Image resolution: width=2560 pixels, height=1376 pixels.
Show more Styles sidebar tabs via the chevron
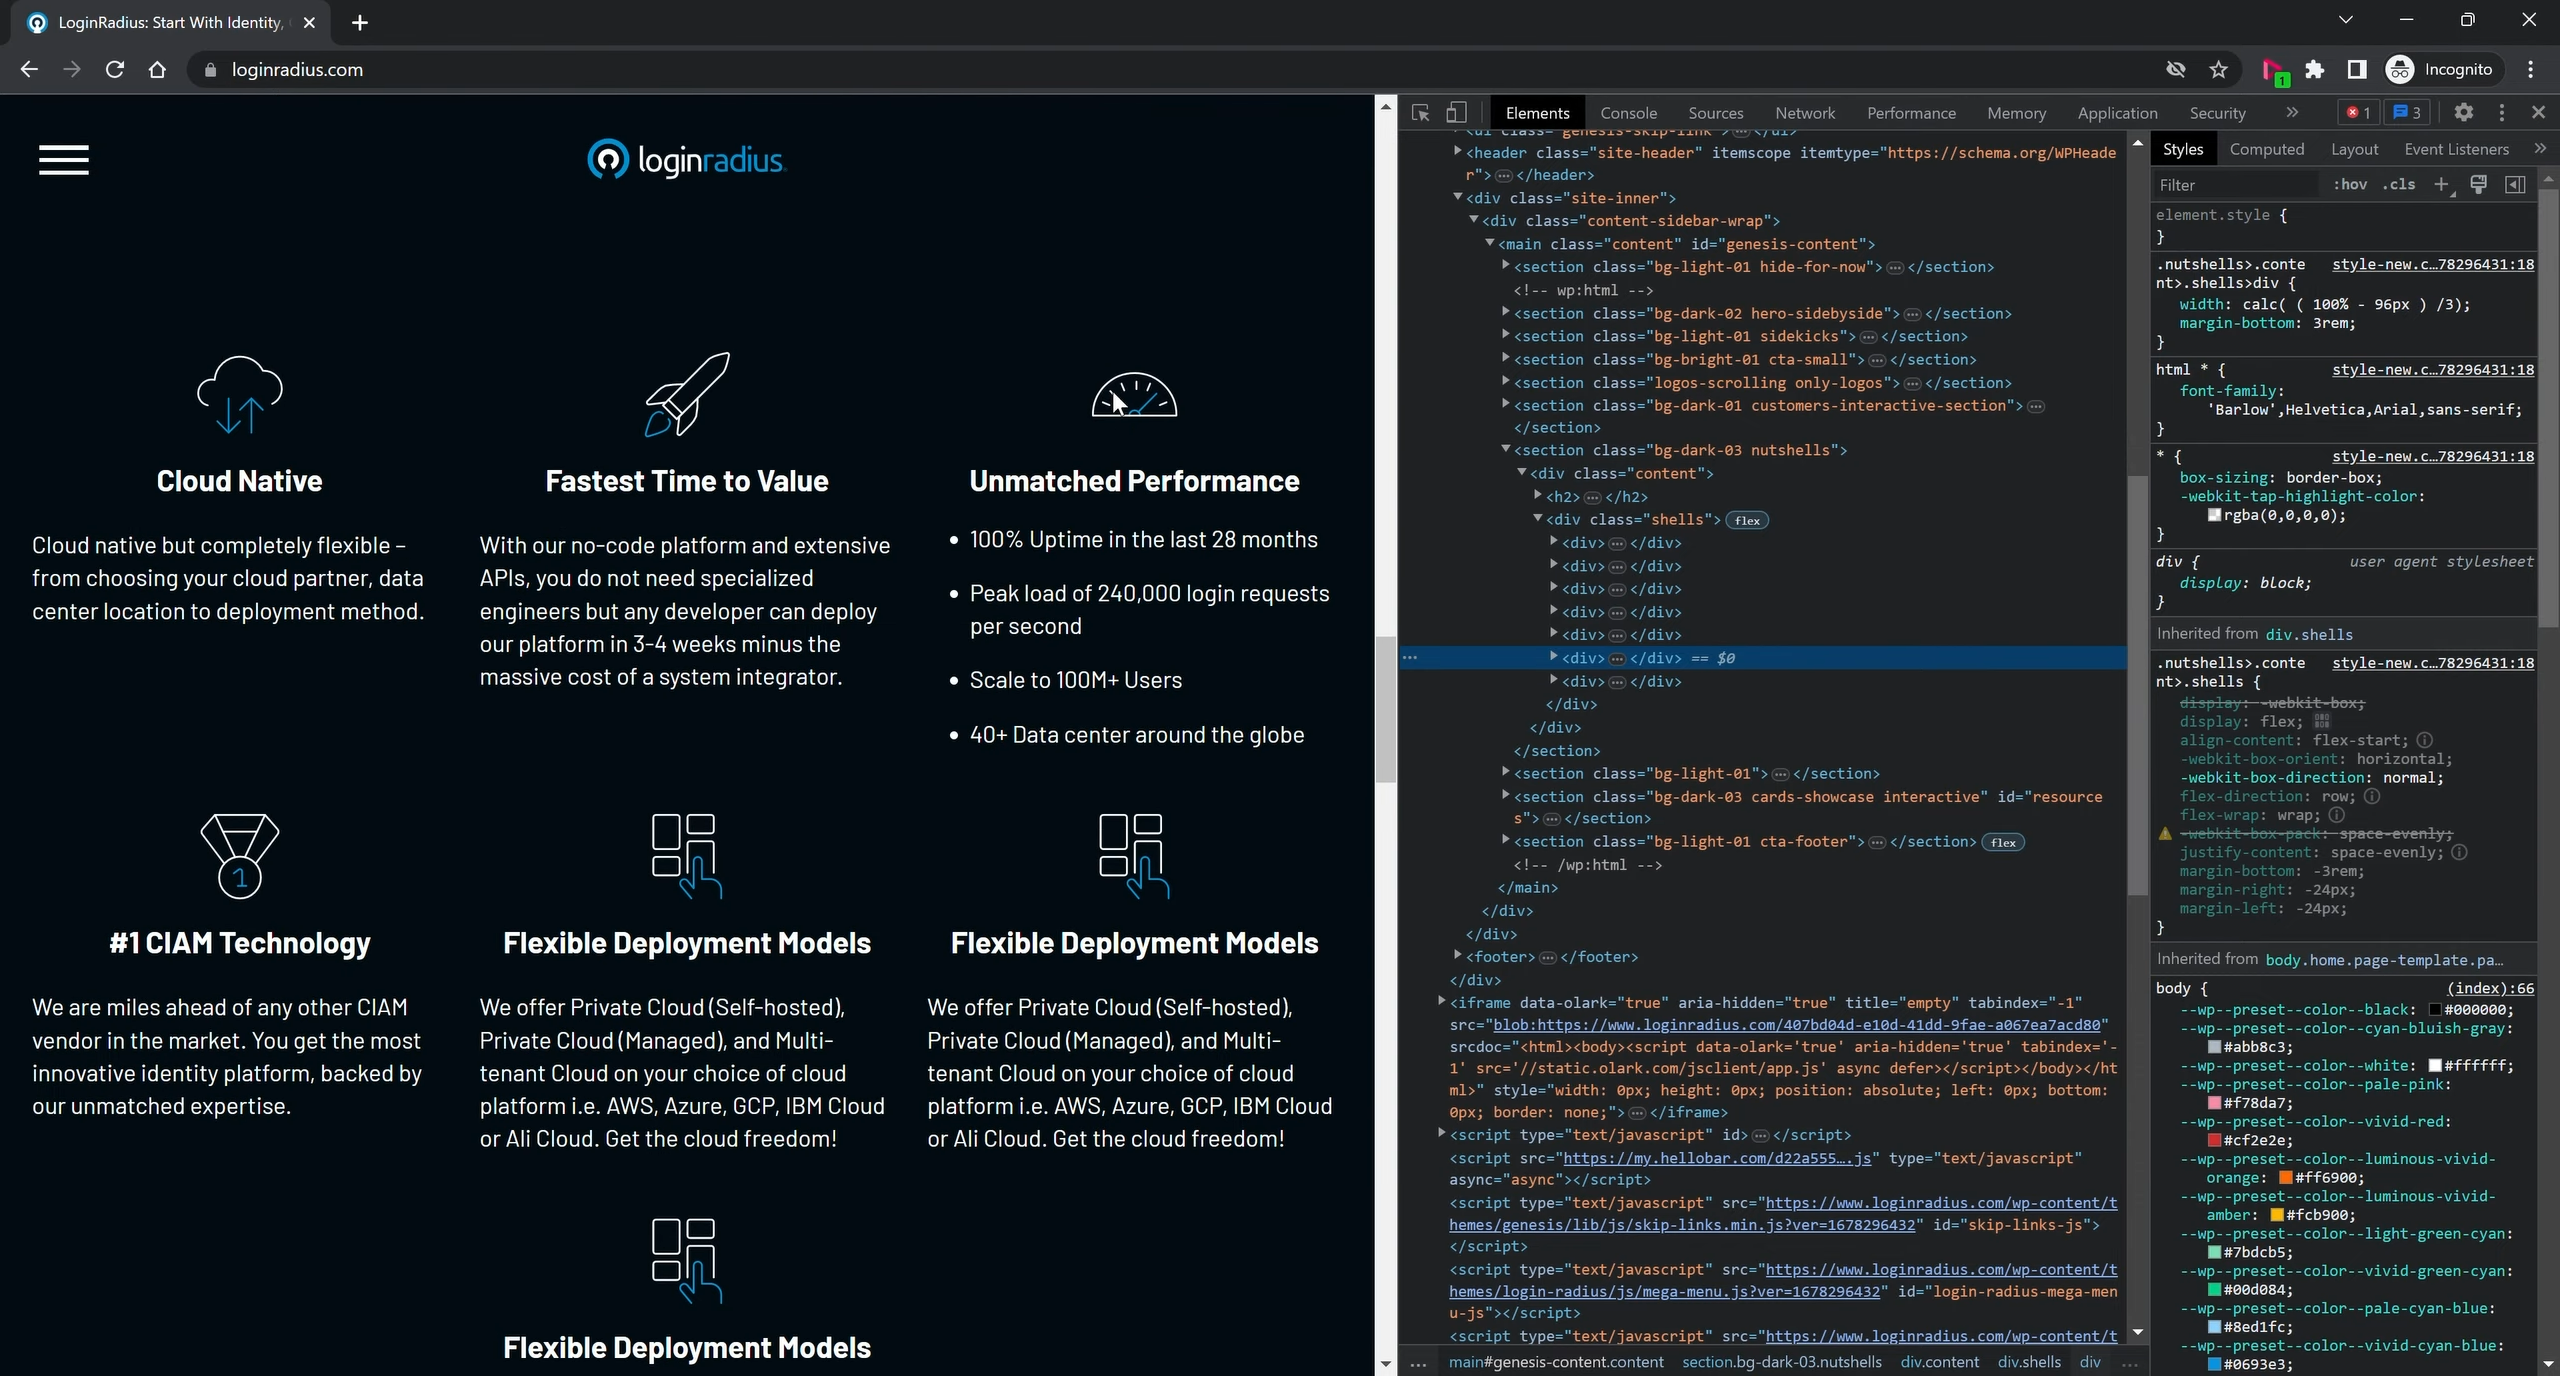point(2540,149)
